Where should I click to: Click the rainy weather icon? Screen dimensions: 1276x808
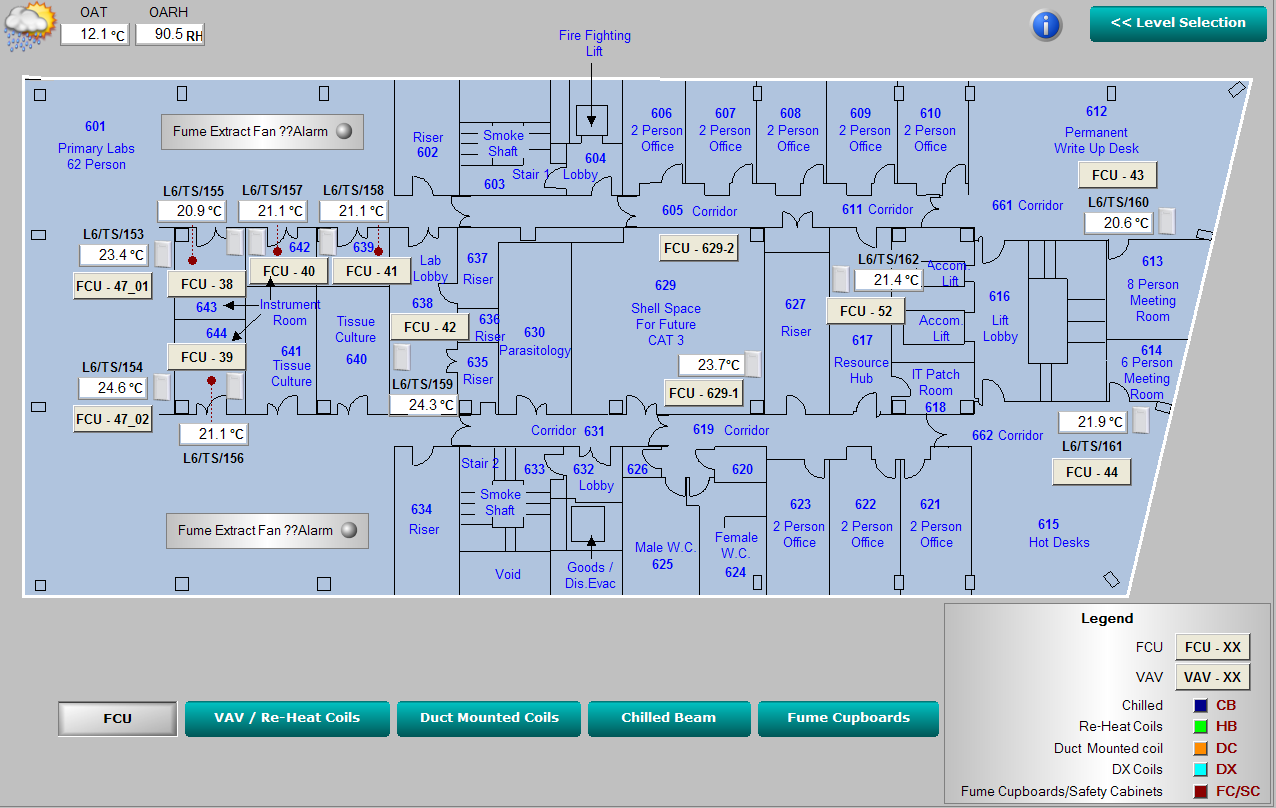coord(29,27)
